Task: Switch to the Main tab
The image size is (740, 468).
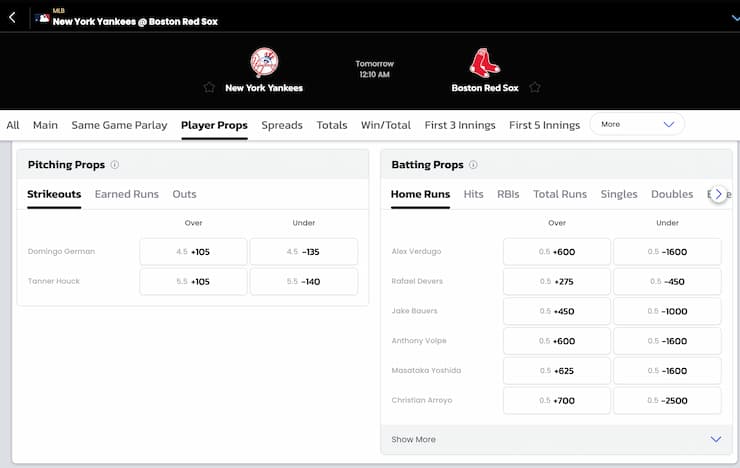Action: pos(45,125)
